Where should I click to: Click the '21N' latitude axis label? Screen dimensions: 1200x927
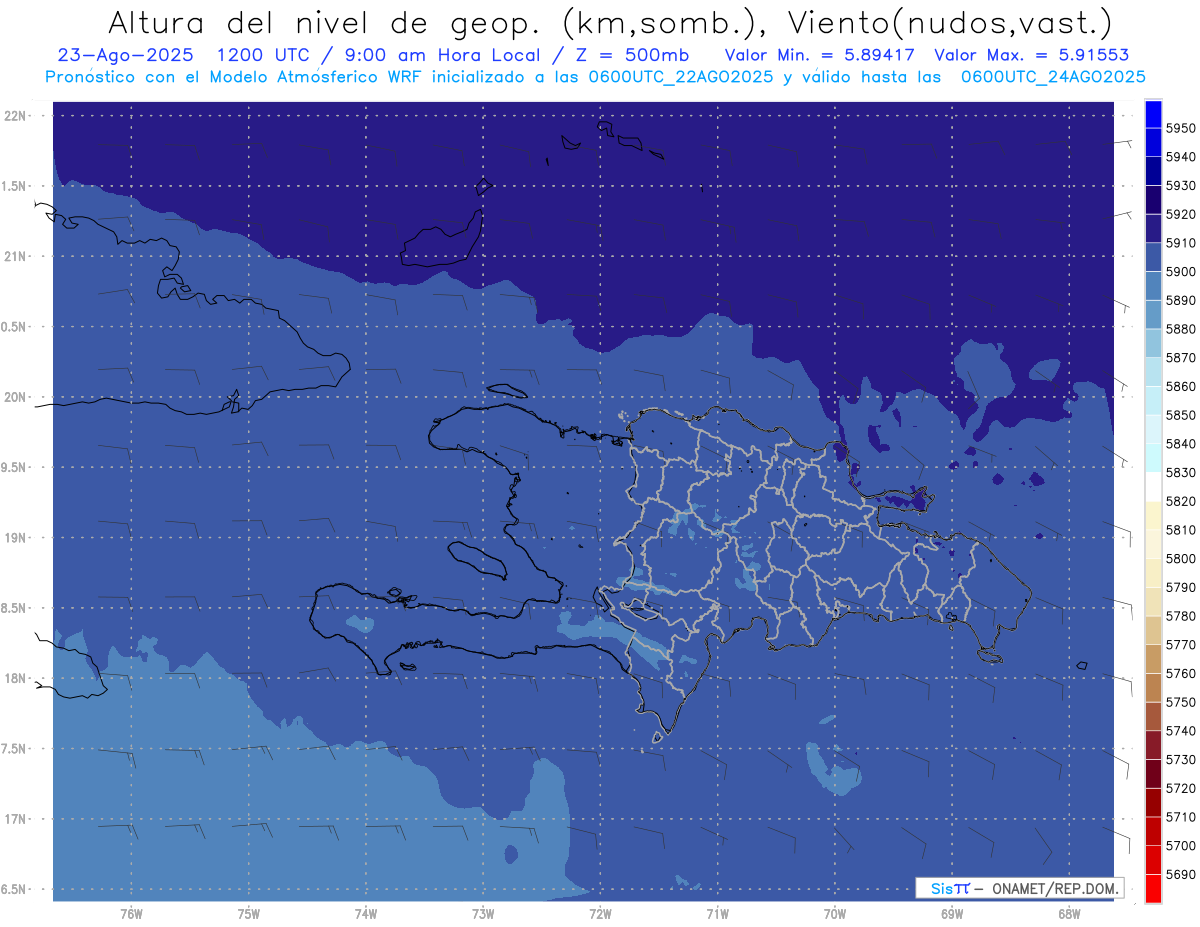pyautogui.click(x=15, y=257)
